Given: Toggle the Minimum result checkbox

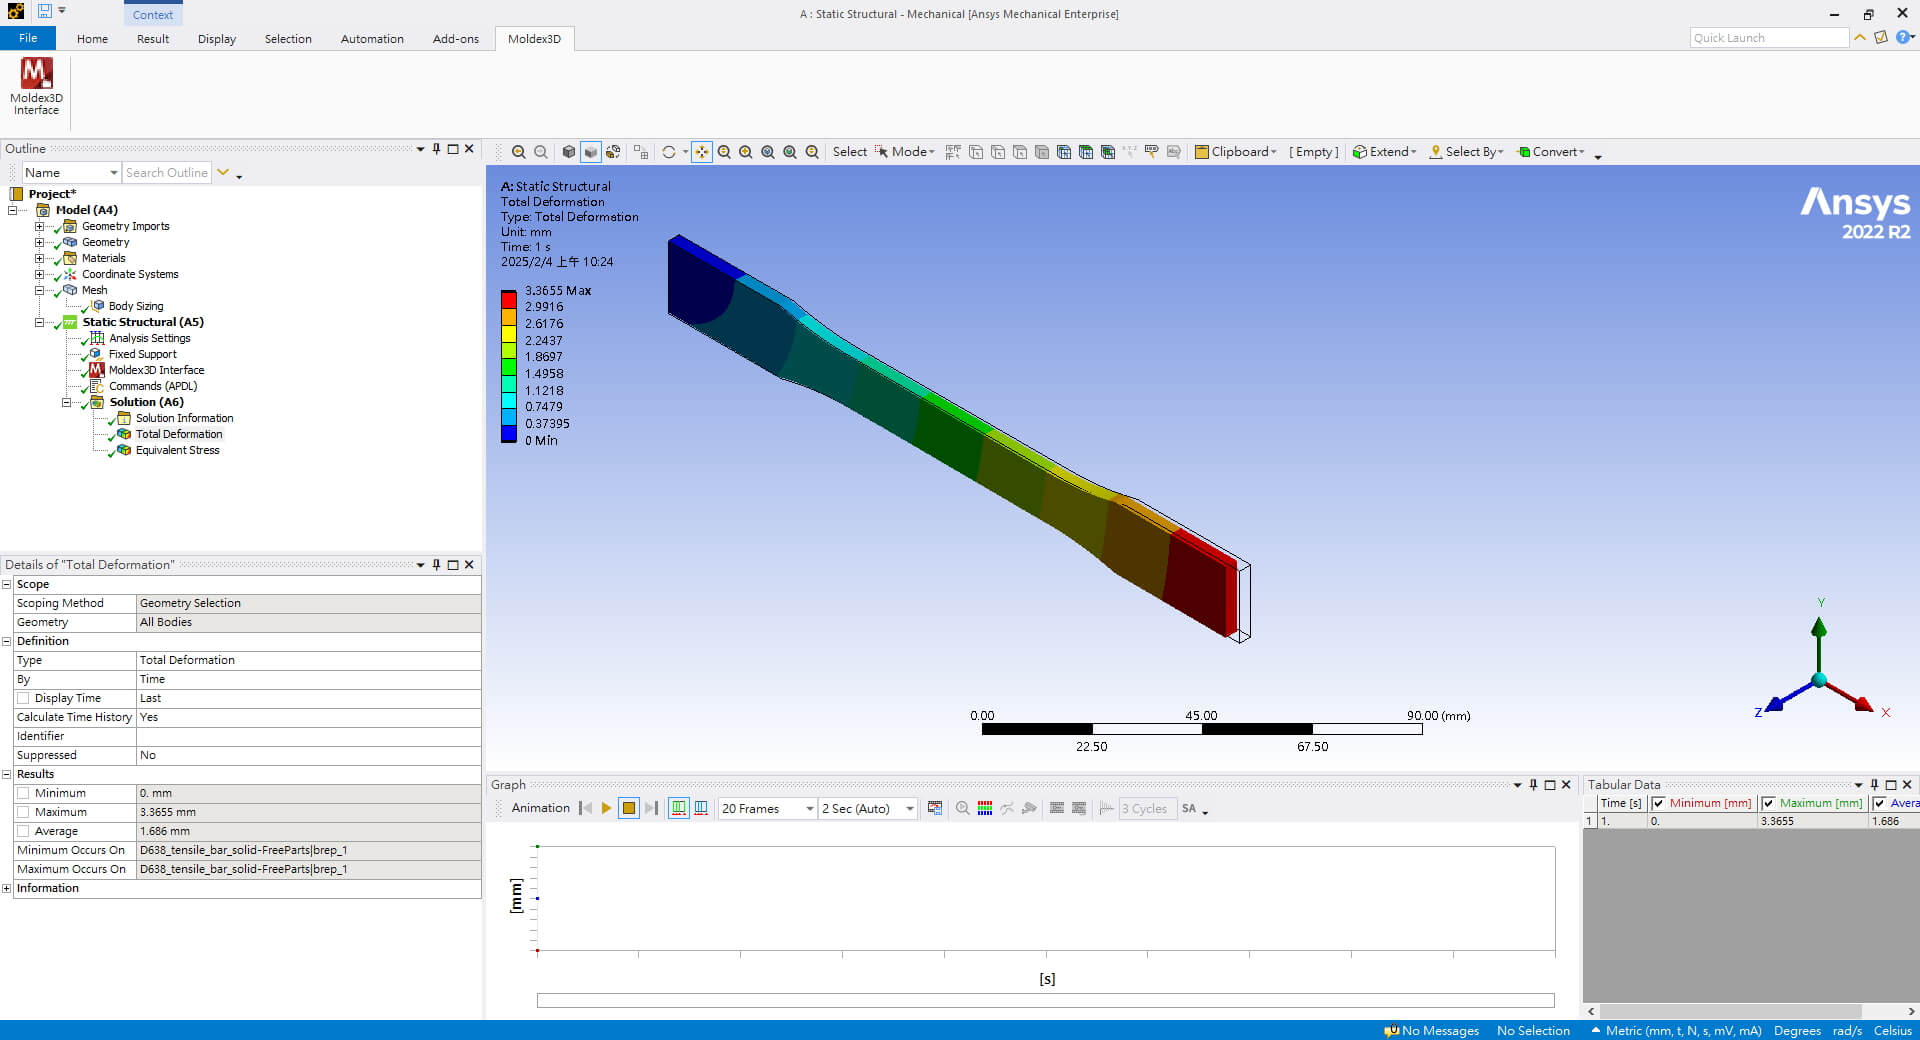Looking at the screenshot, I should [x=23, y=793].
